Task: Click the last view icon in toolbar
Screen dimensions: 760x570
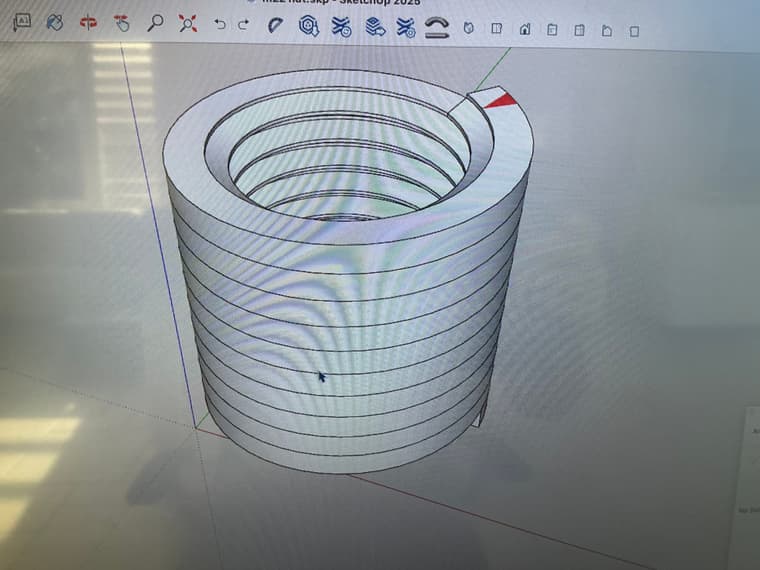Action: 633,31
